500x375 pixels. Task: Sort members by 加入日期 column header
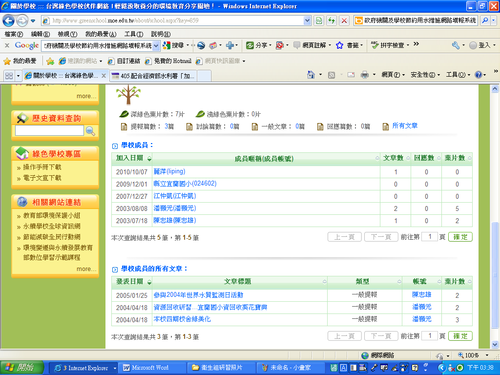132,158
